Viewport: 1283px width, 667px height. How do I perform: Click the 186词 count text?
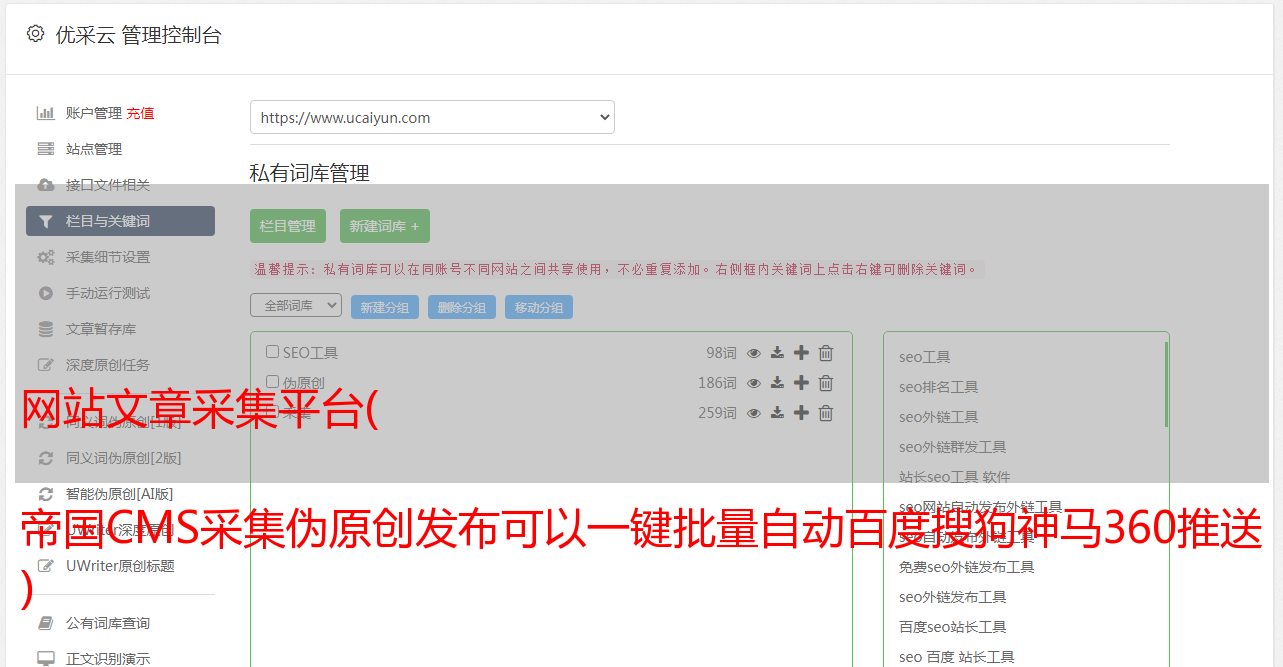click(x=717, y=383)
